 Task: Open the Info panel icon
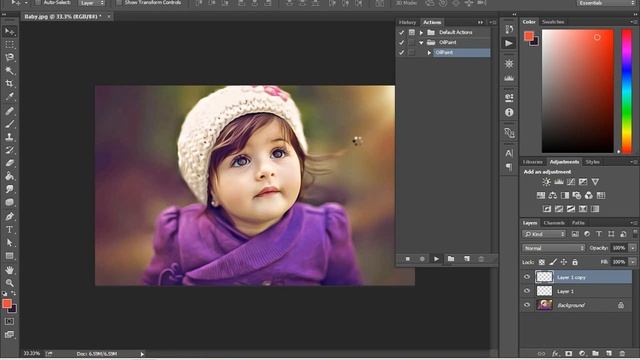pyautogui.click(x=509, y=112)
